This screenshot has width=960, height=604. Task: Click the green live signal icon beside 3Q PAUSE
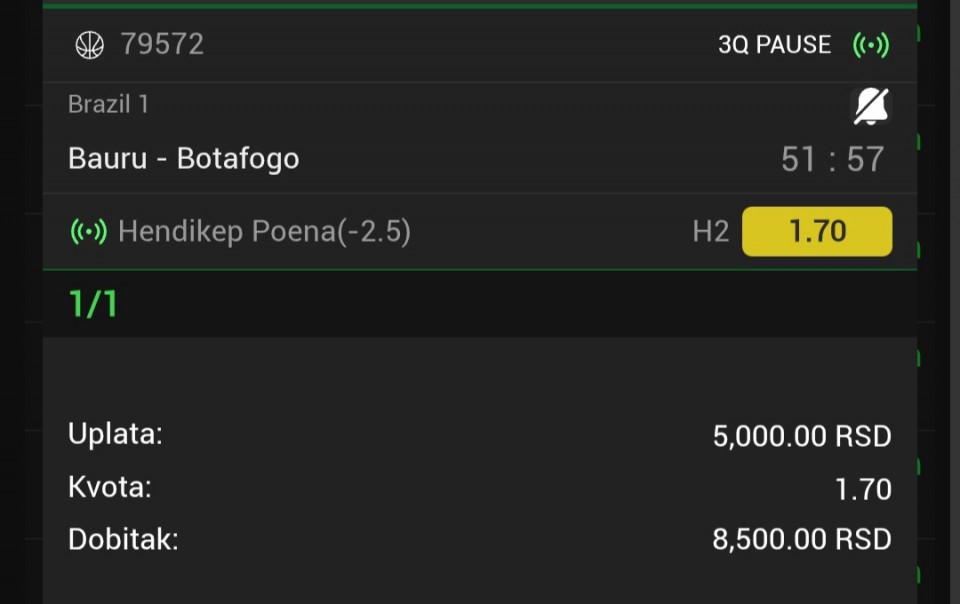(x=870, y=45)
